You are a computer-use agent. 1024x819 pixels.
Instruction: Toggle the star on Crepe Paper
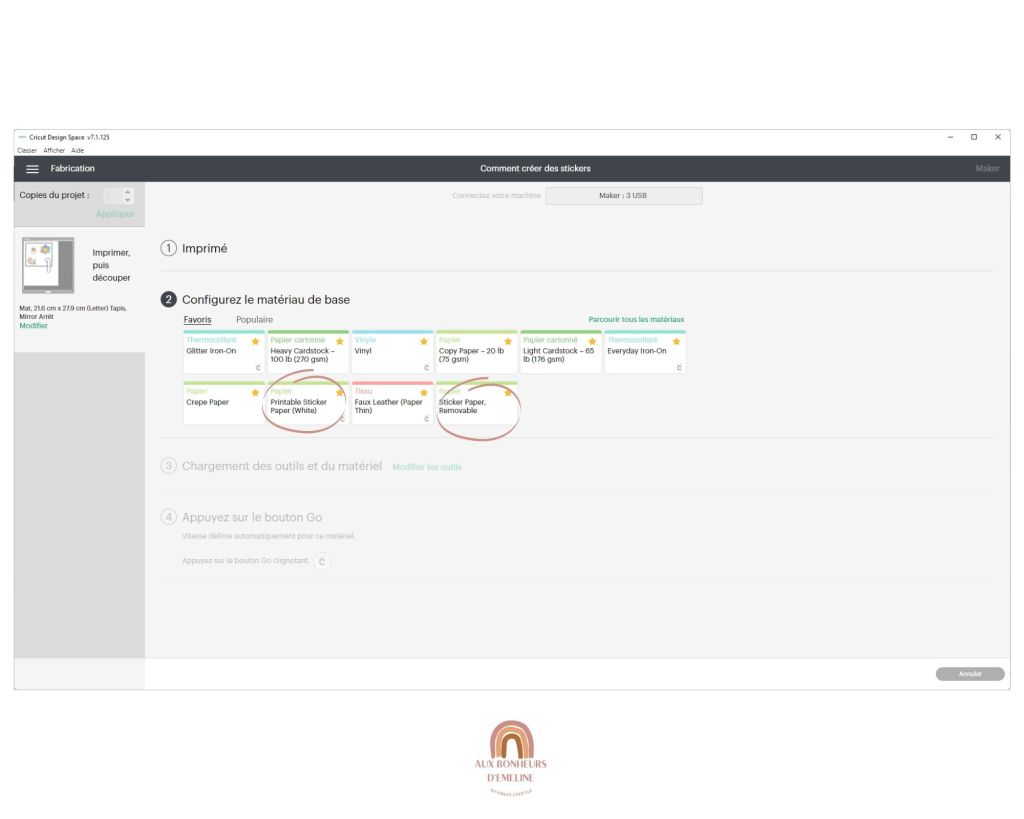click(x=256, y=393)
